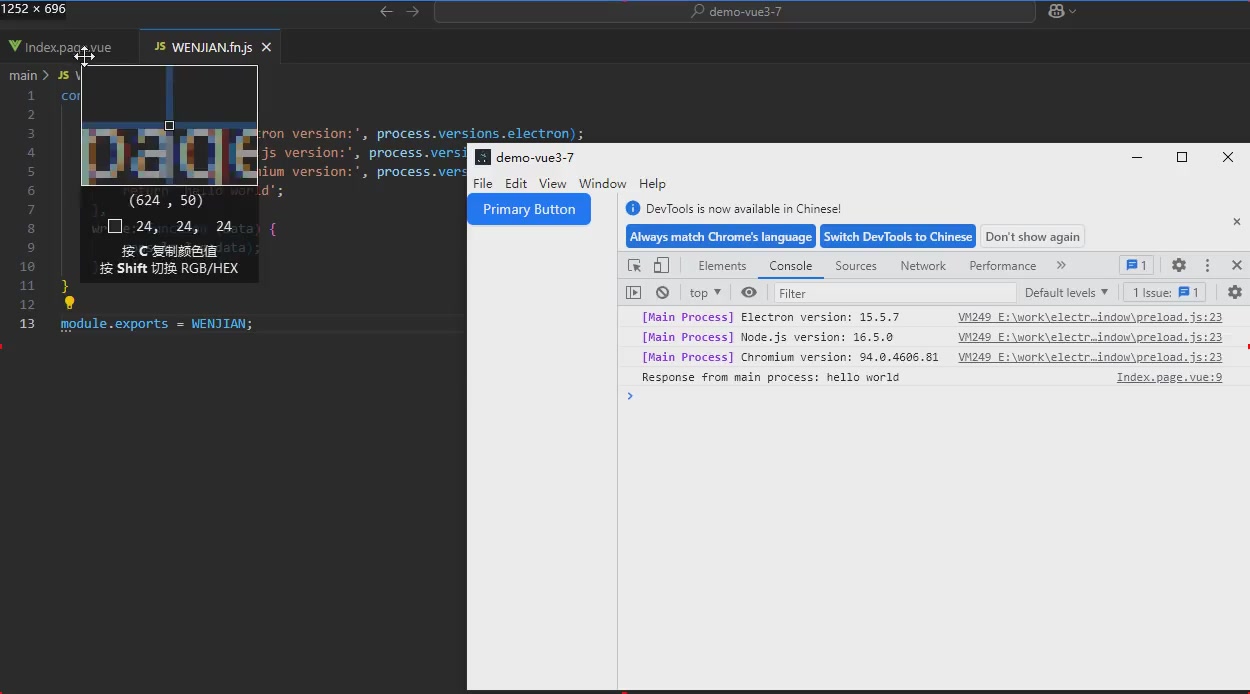1250x694 pixels.
Task: Show more DevTools tabs via chevron
Action: tap(1061, 266)
